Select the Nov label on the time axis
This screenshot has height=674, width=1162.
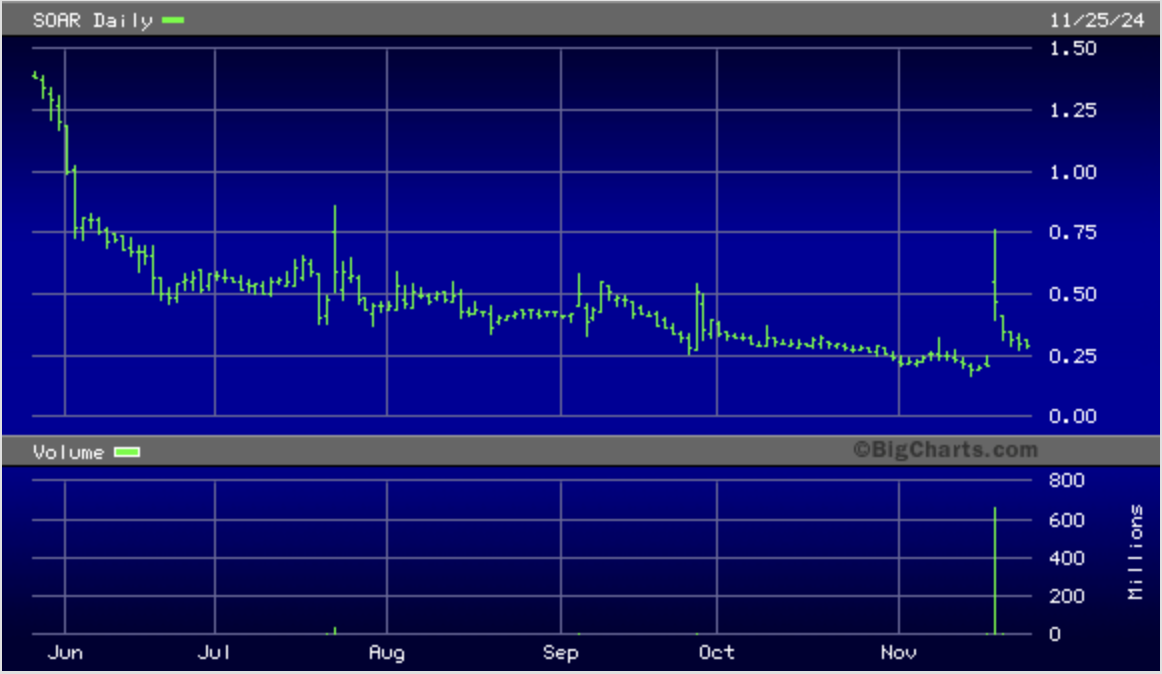pos(899,653)
